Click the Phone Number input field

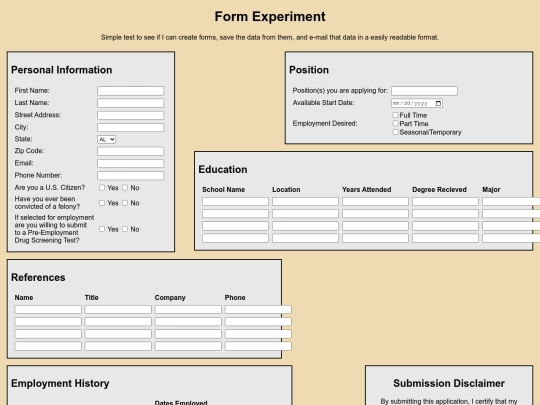pyautogui.click(x=131, y=176)
